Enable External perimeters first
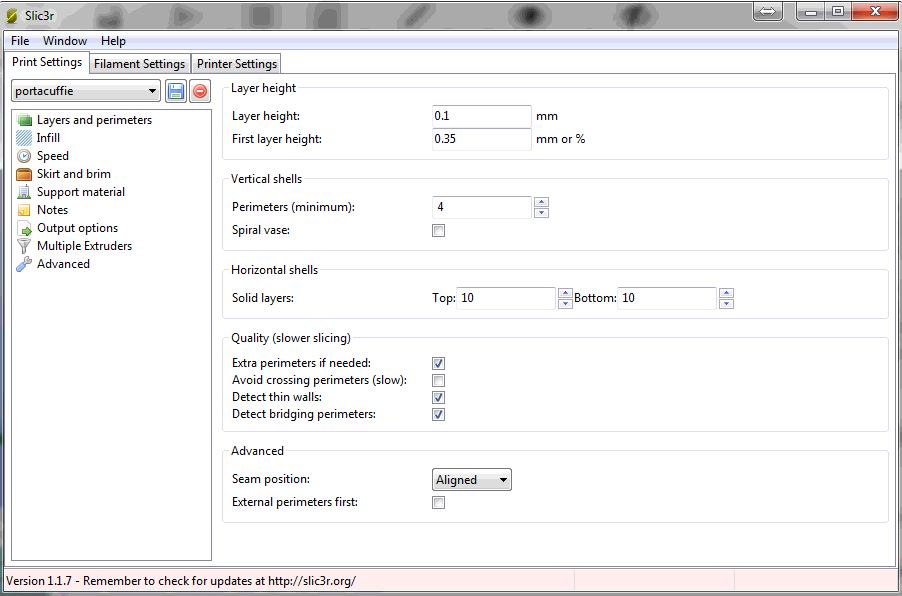Image resolution: width=902 pixels, height=596 pixels. pos(438,503)
